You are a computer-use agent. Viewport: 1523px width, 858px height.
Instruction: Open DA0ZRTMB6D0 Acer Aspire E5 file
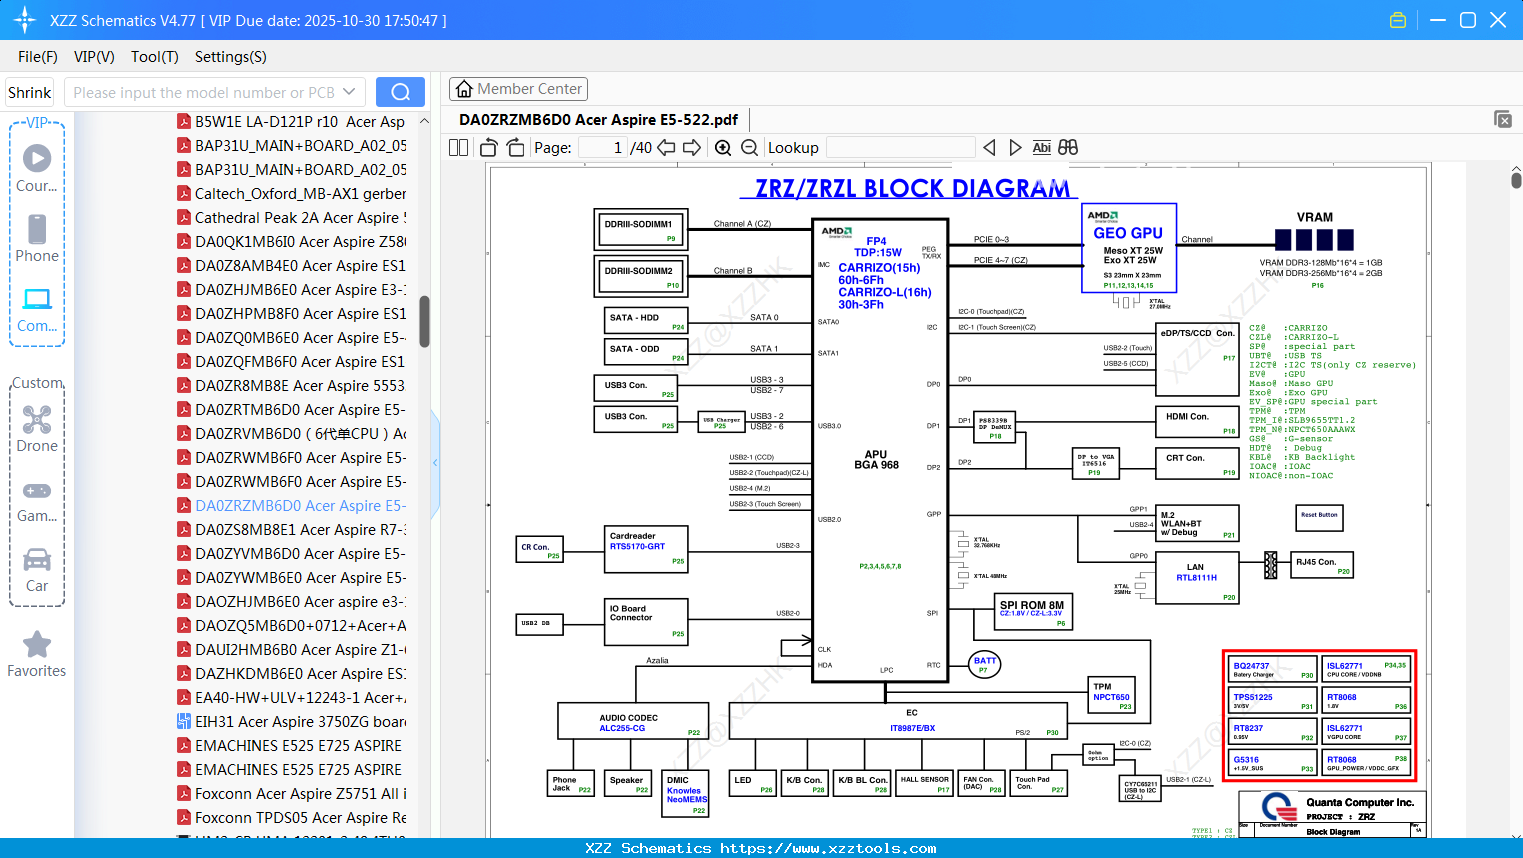coord(291,410)
